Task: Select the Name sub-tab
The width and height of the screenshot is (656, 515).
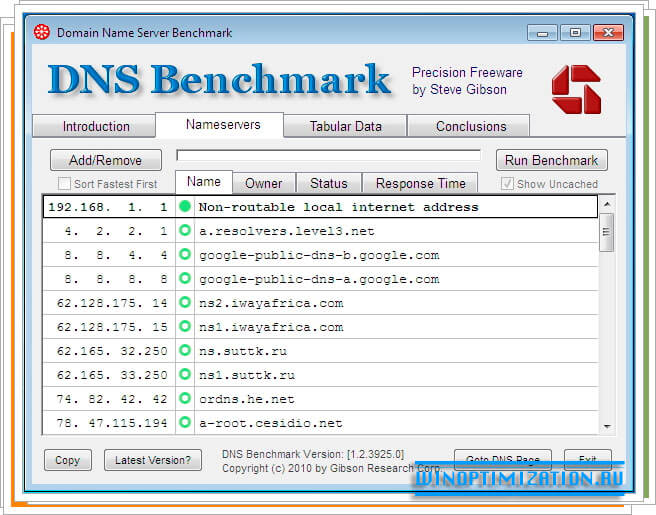Action: click(204, 182)
